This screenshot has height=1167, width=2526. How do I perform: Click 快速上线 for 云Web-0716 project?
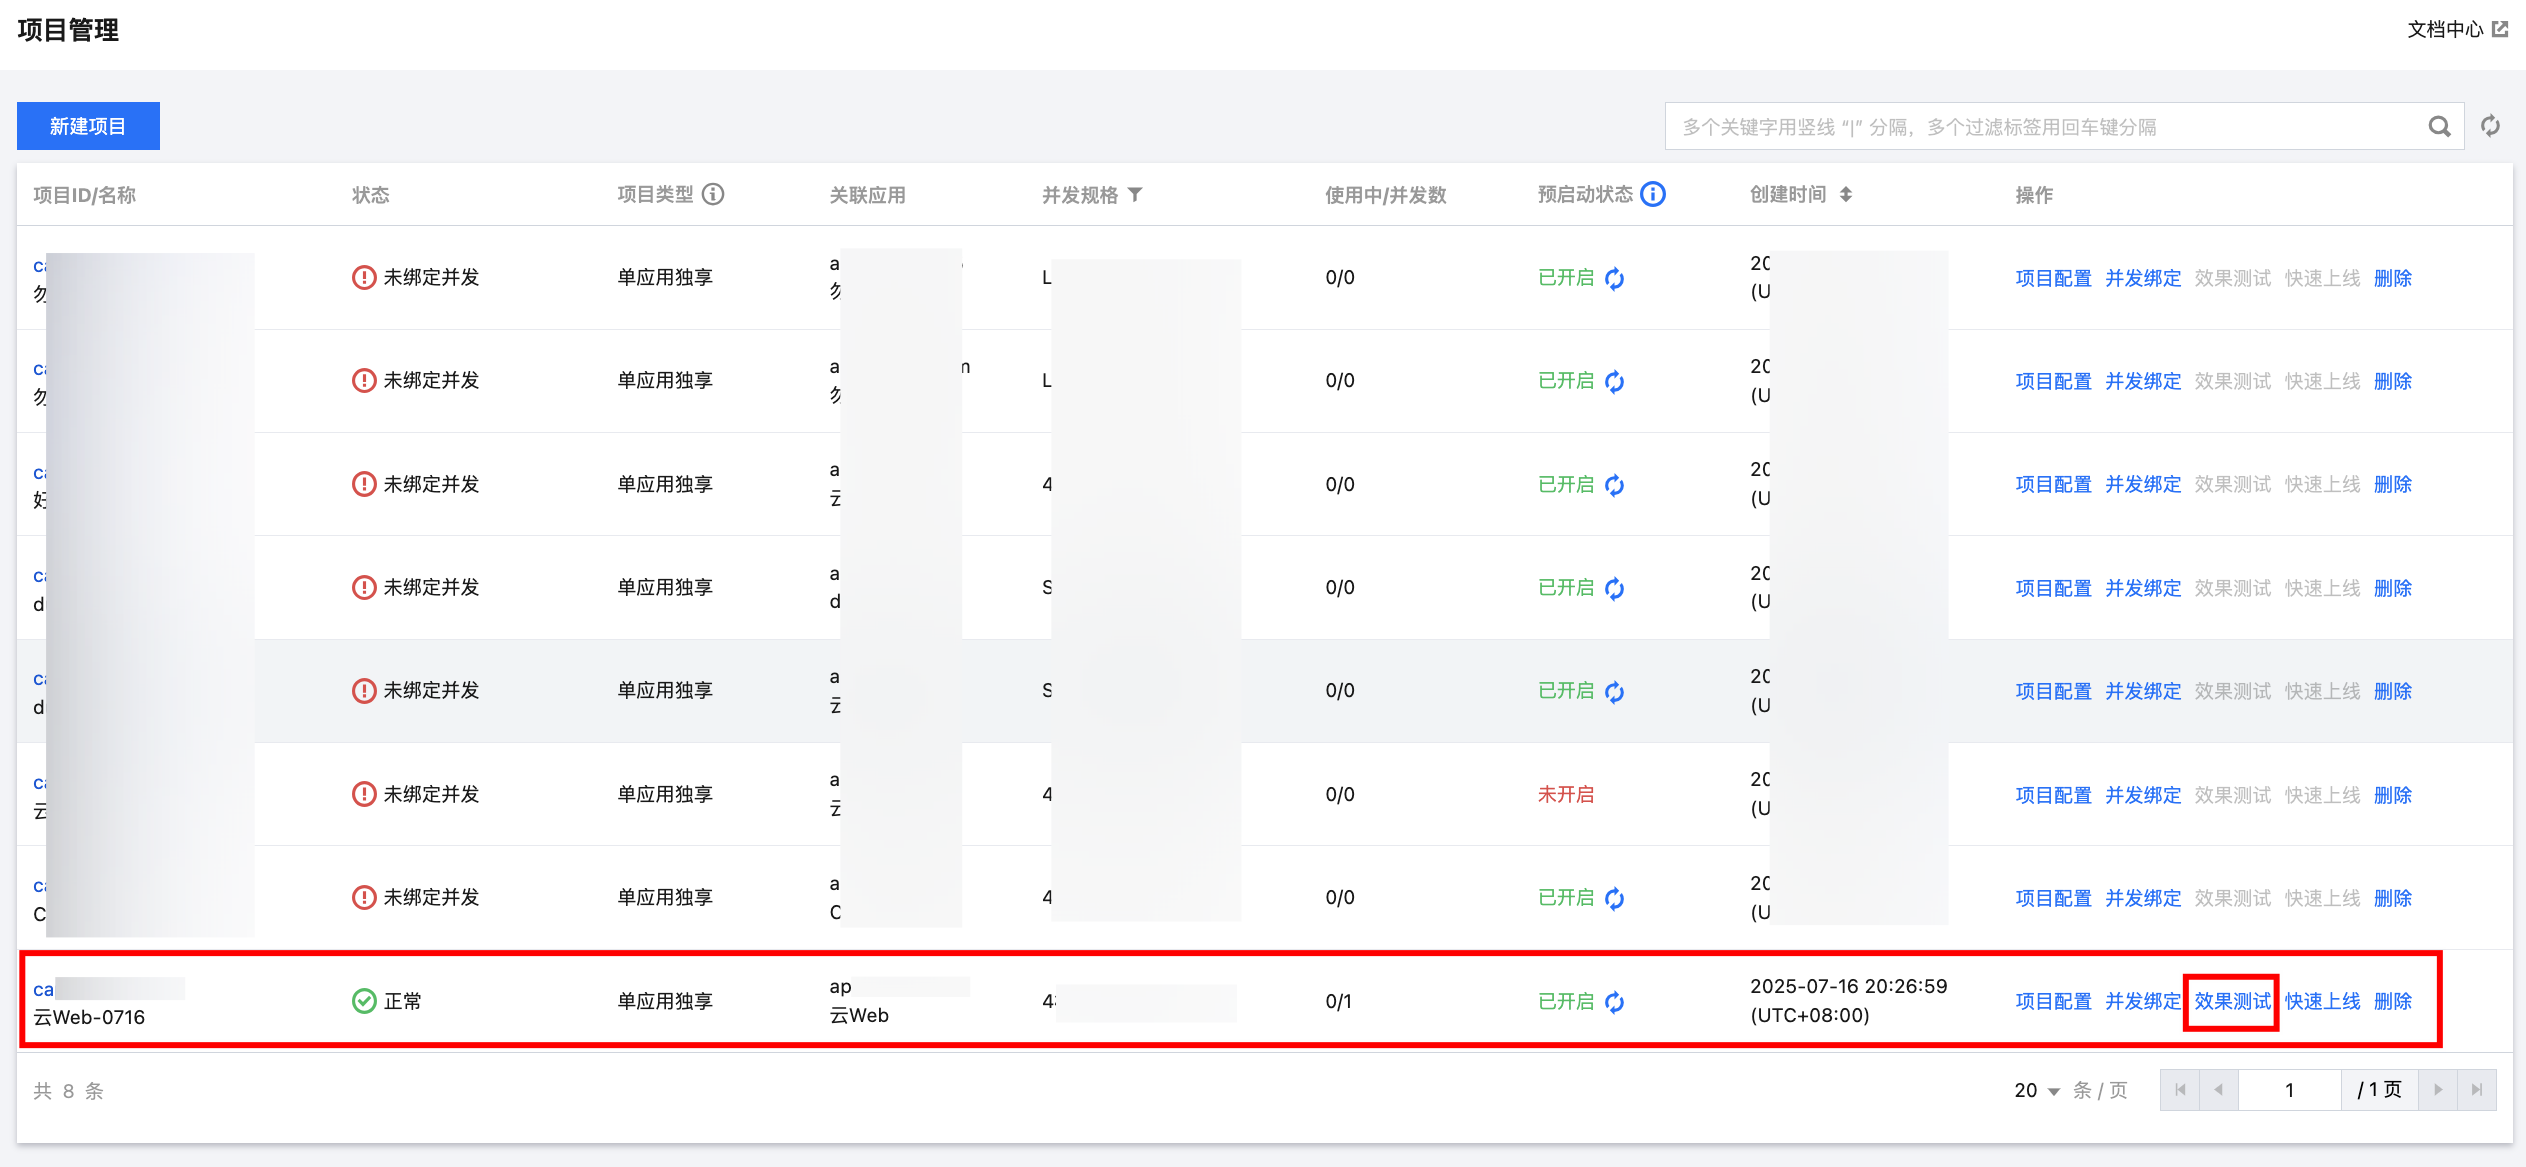coord(2322,1001)
